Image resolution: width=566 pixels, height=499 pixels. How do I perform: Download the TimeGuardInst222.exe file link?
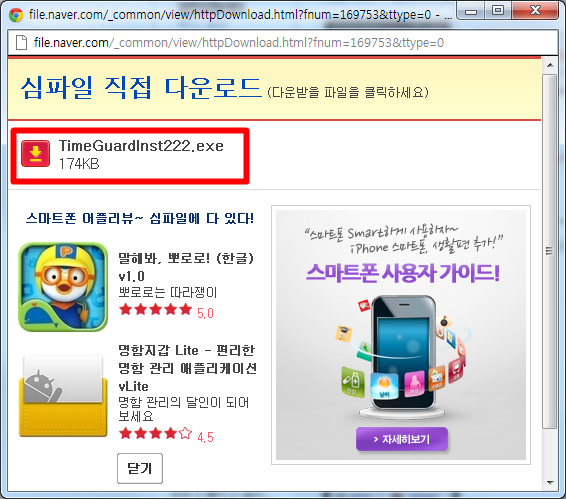click(x=141, y=146)
